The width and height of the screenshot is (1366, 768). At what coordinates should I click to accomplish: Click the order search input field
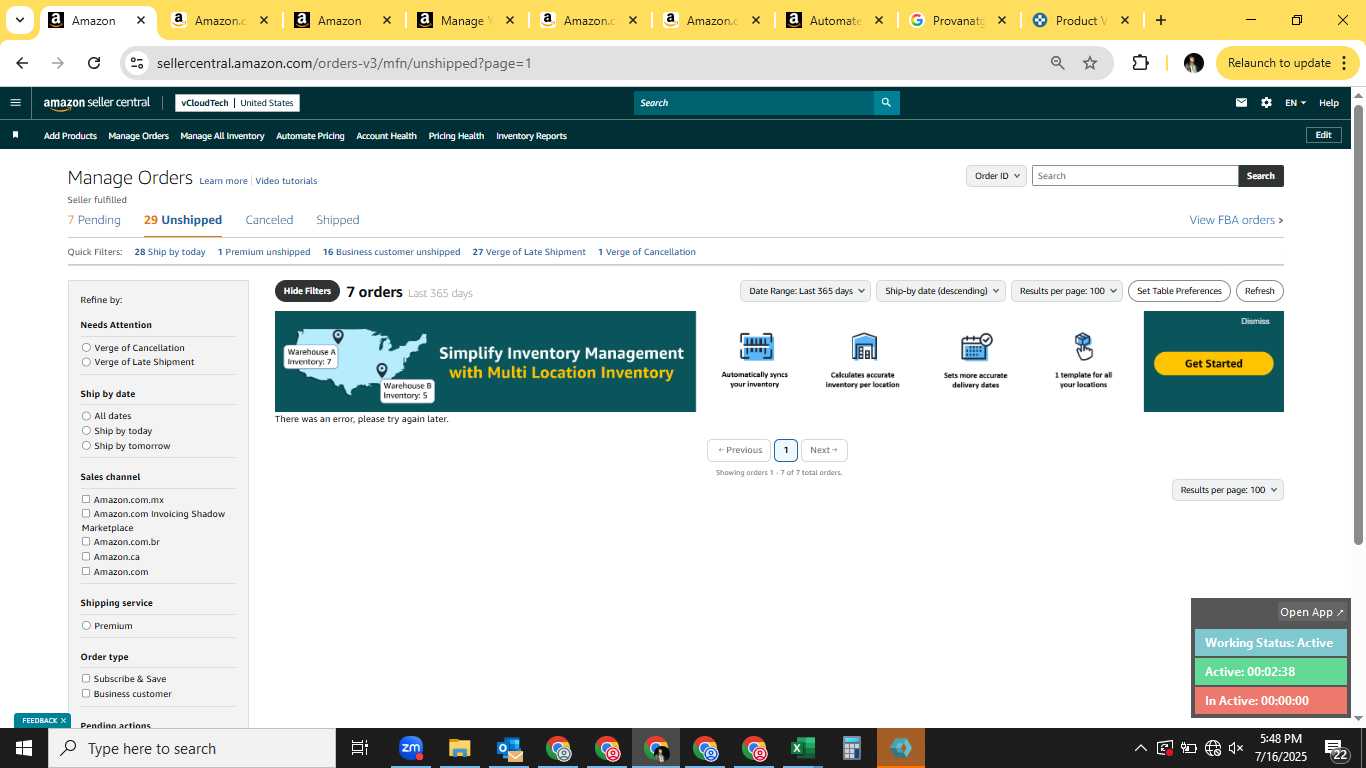(1135, 176)
